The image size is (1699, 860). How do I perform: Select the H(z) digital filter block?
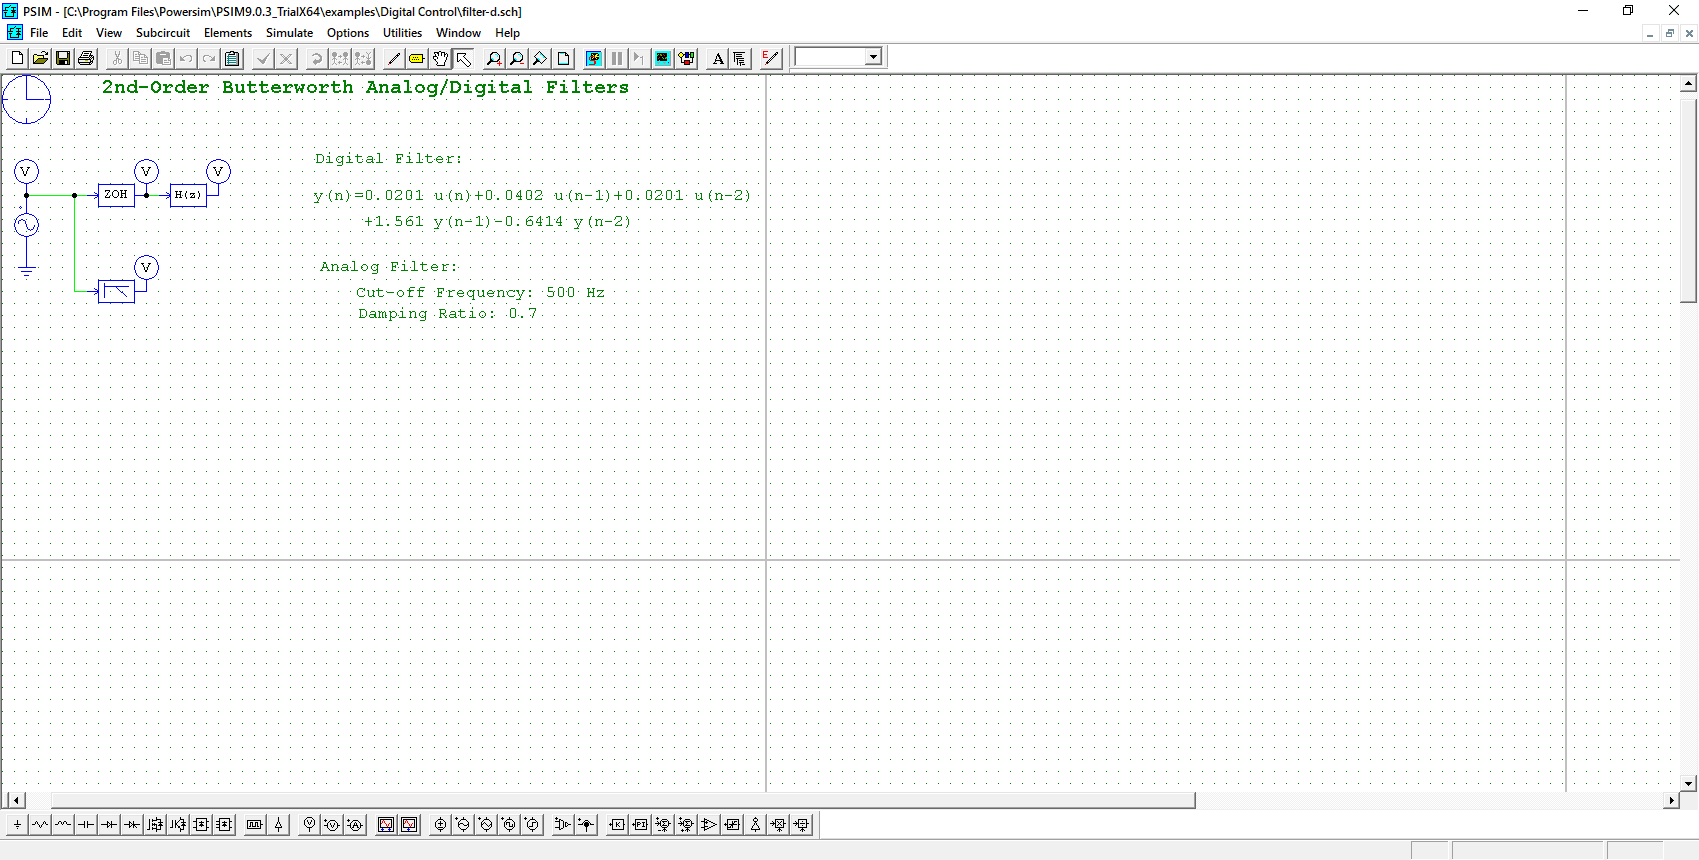pos(188,195)
